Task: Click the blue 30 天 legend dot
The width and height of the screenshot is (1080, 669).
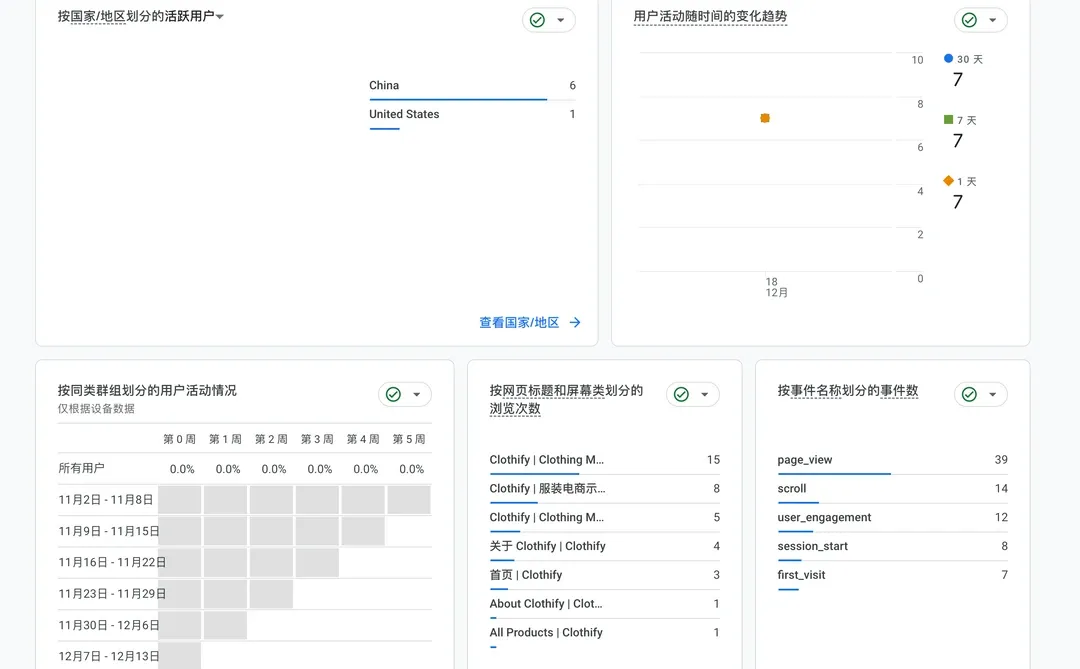Action: 948,59
